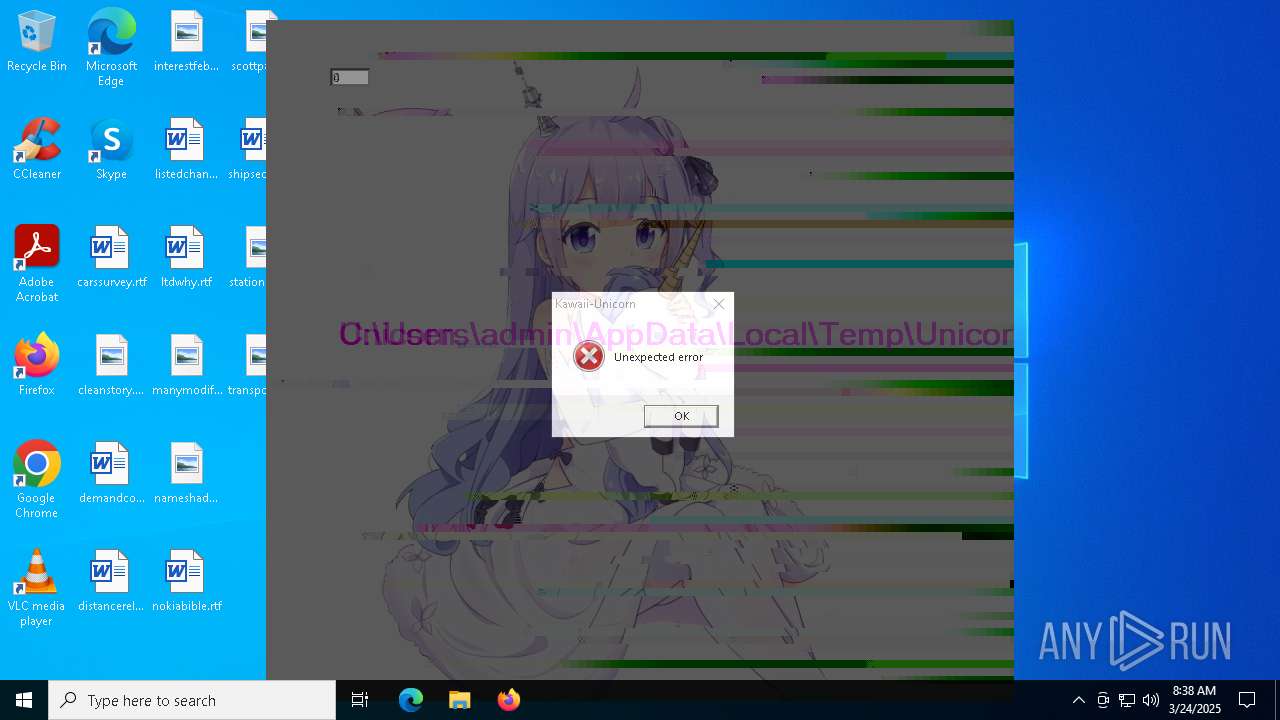1280x720 pixels.
Task: Select the nokiabible.rtf document
Action: [186, 582]
